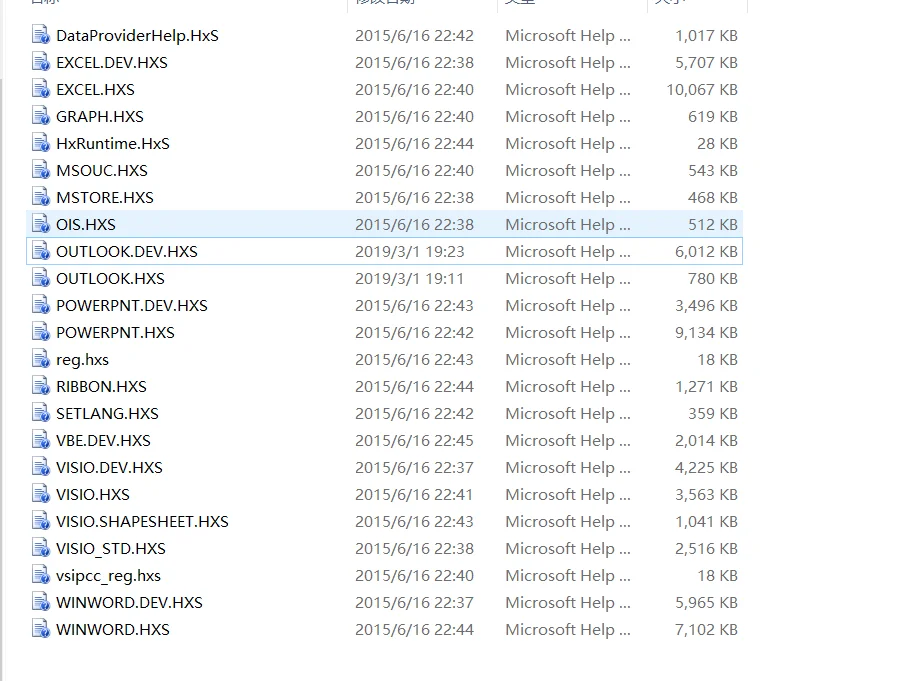Click the icon next to WINWORD.DEV.HXS
The height and width of the screenshot is (681, 920).
[x=40, y=602]
